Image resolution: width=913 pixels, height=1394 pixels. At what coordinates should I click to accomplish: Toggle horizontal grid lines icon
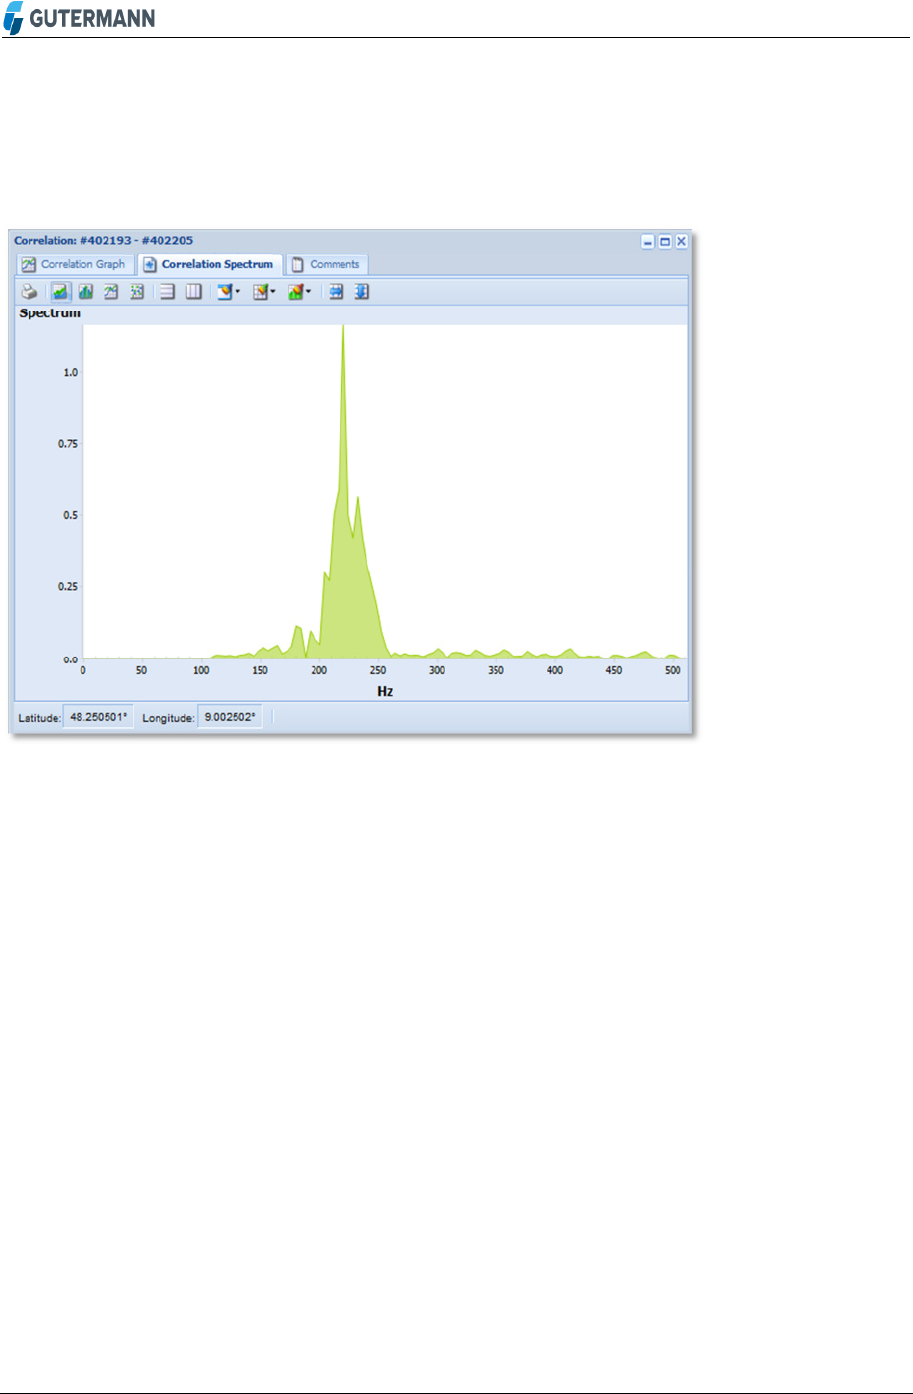tap(168, 292)
